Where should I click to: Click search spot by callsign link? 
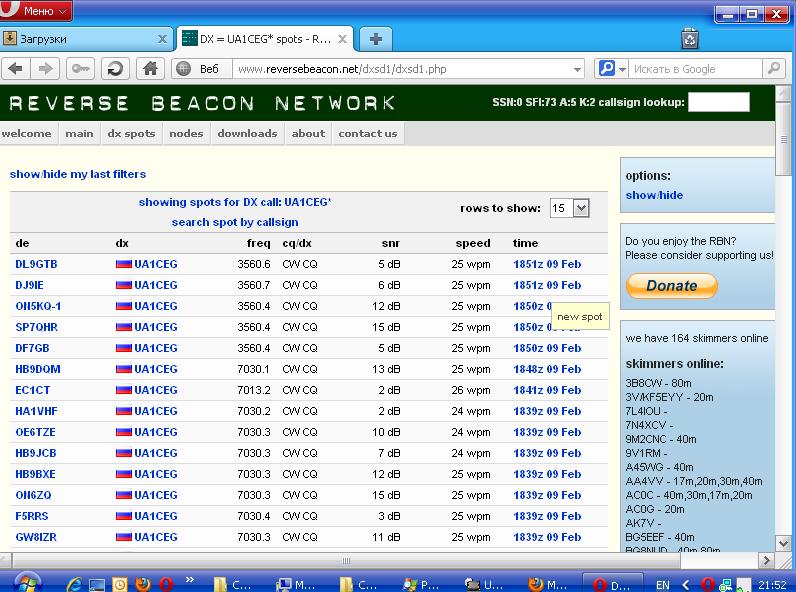pos(235,222)
